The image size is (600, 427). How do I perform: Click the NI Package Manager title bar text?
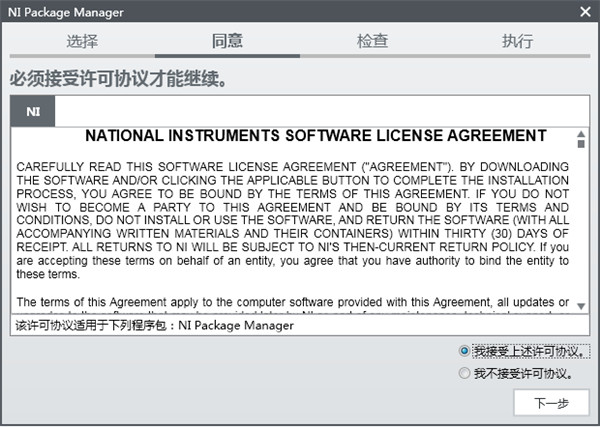click(65, 12)
